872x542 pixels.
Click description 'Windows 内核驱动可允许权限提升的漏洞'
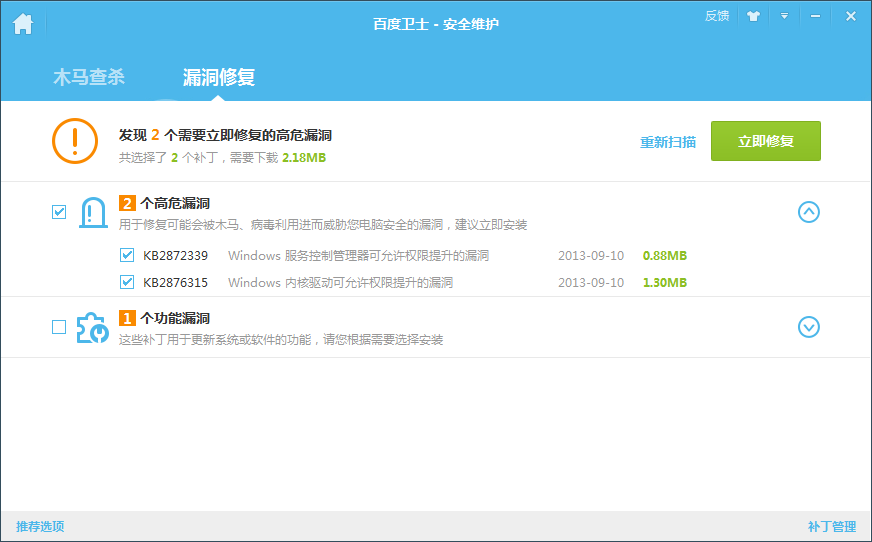pos(340,282)
